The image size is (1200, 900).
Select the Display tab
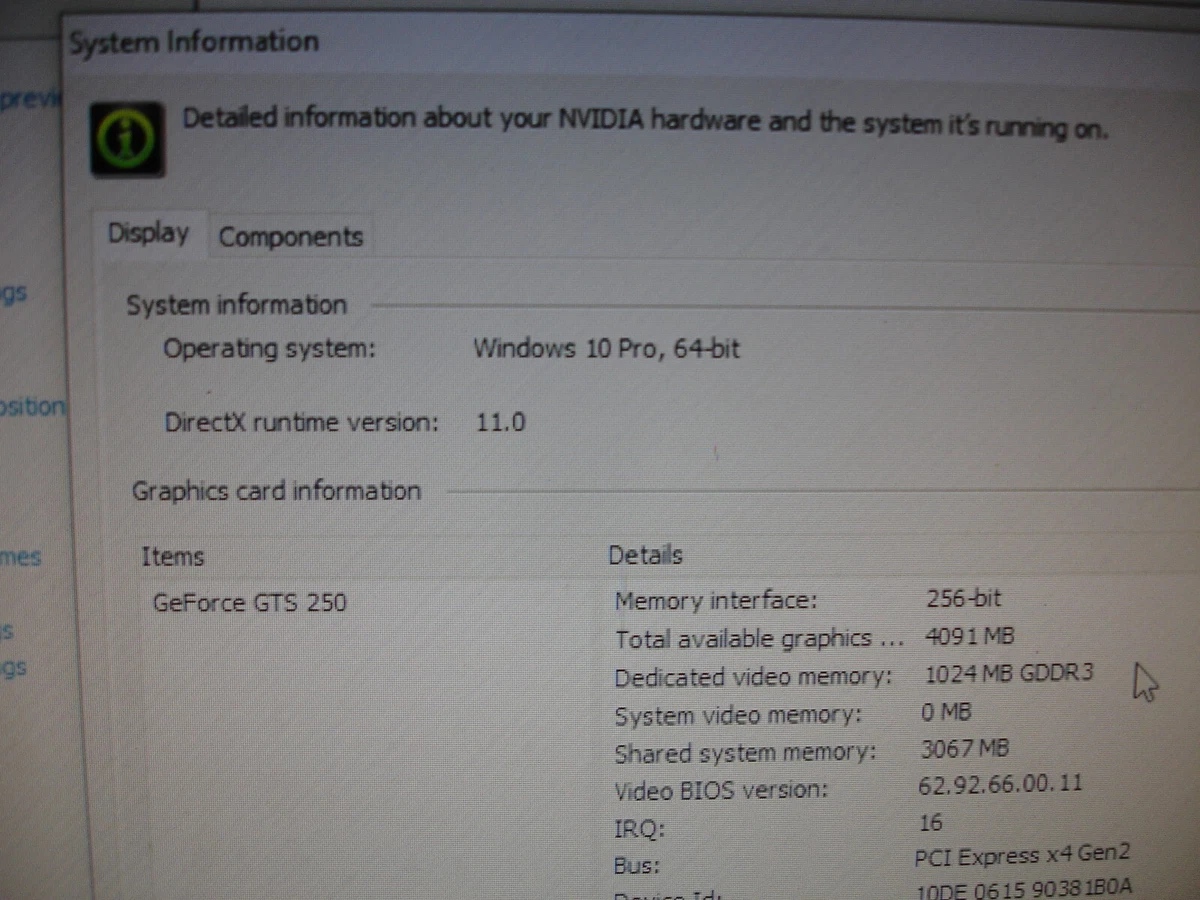coord(149,233)
